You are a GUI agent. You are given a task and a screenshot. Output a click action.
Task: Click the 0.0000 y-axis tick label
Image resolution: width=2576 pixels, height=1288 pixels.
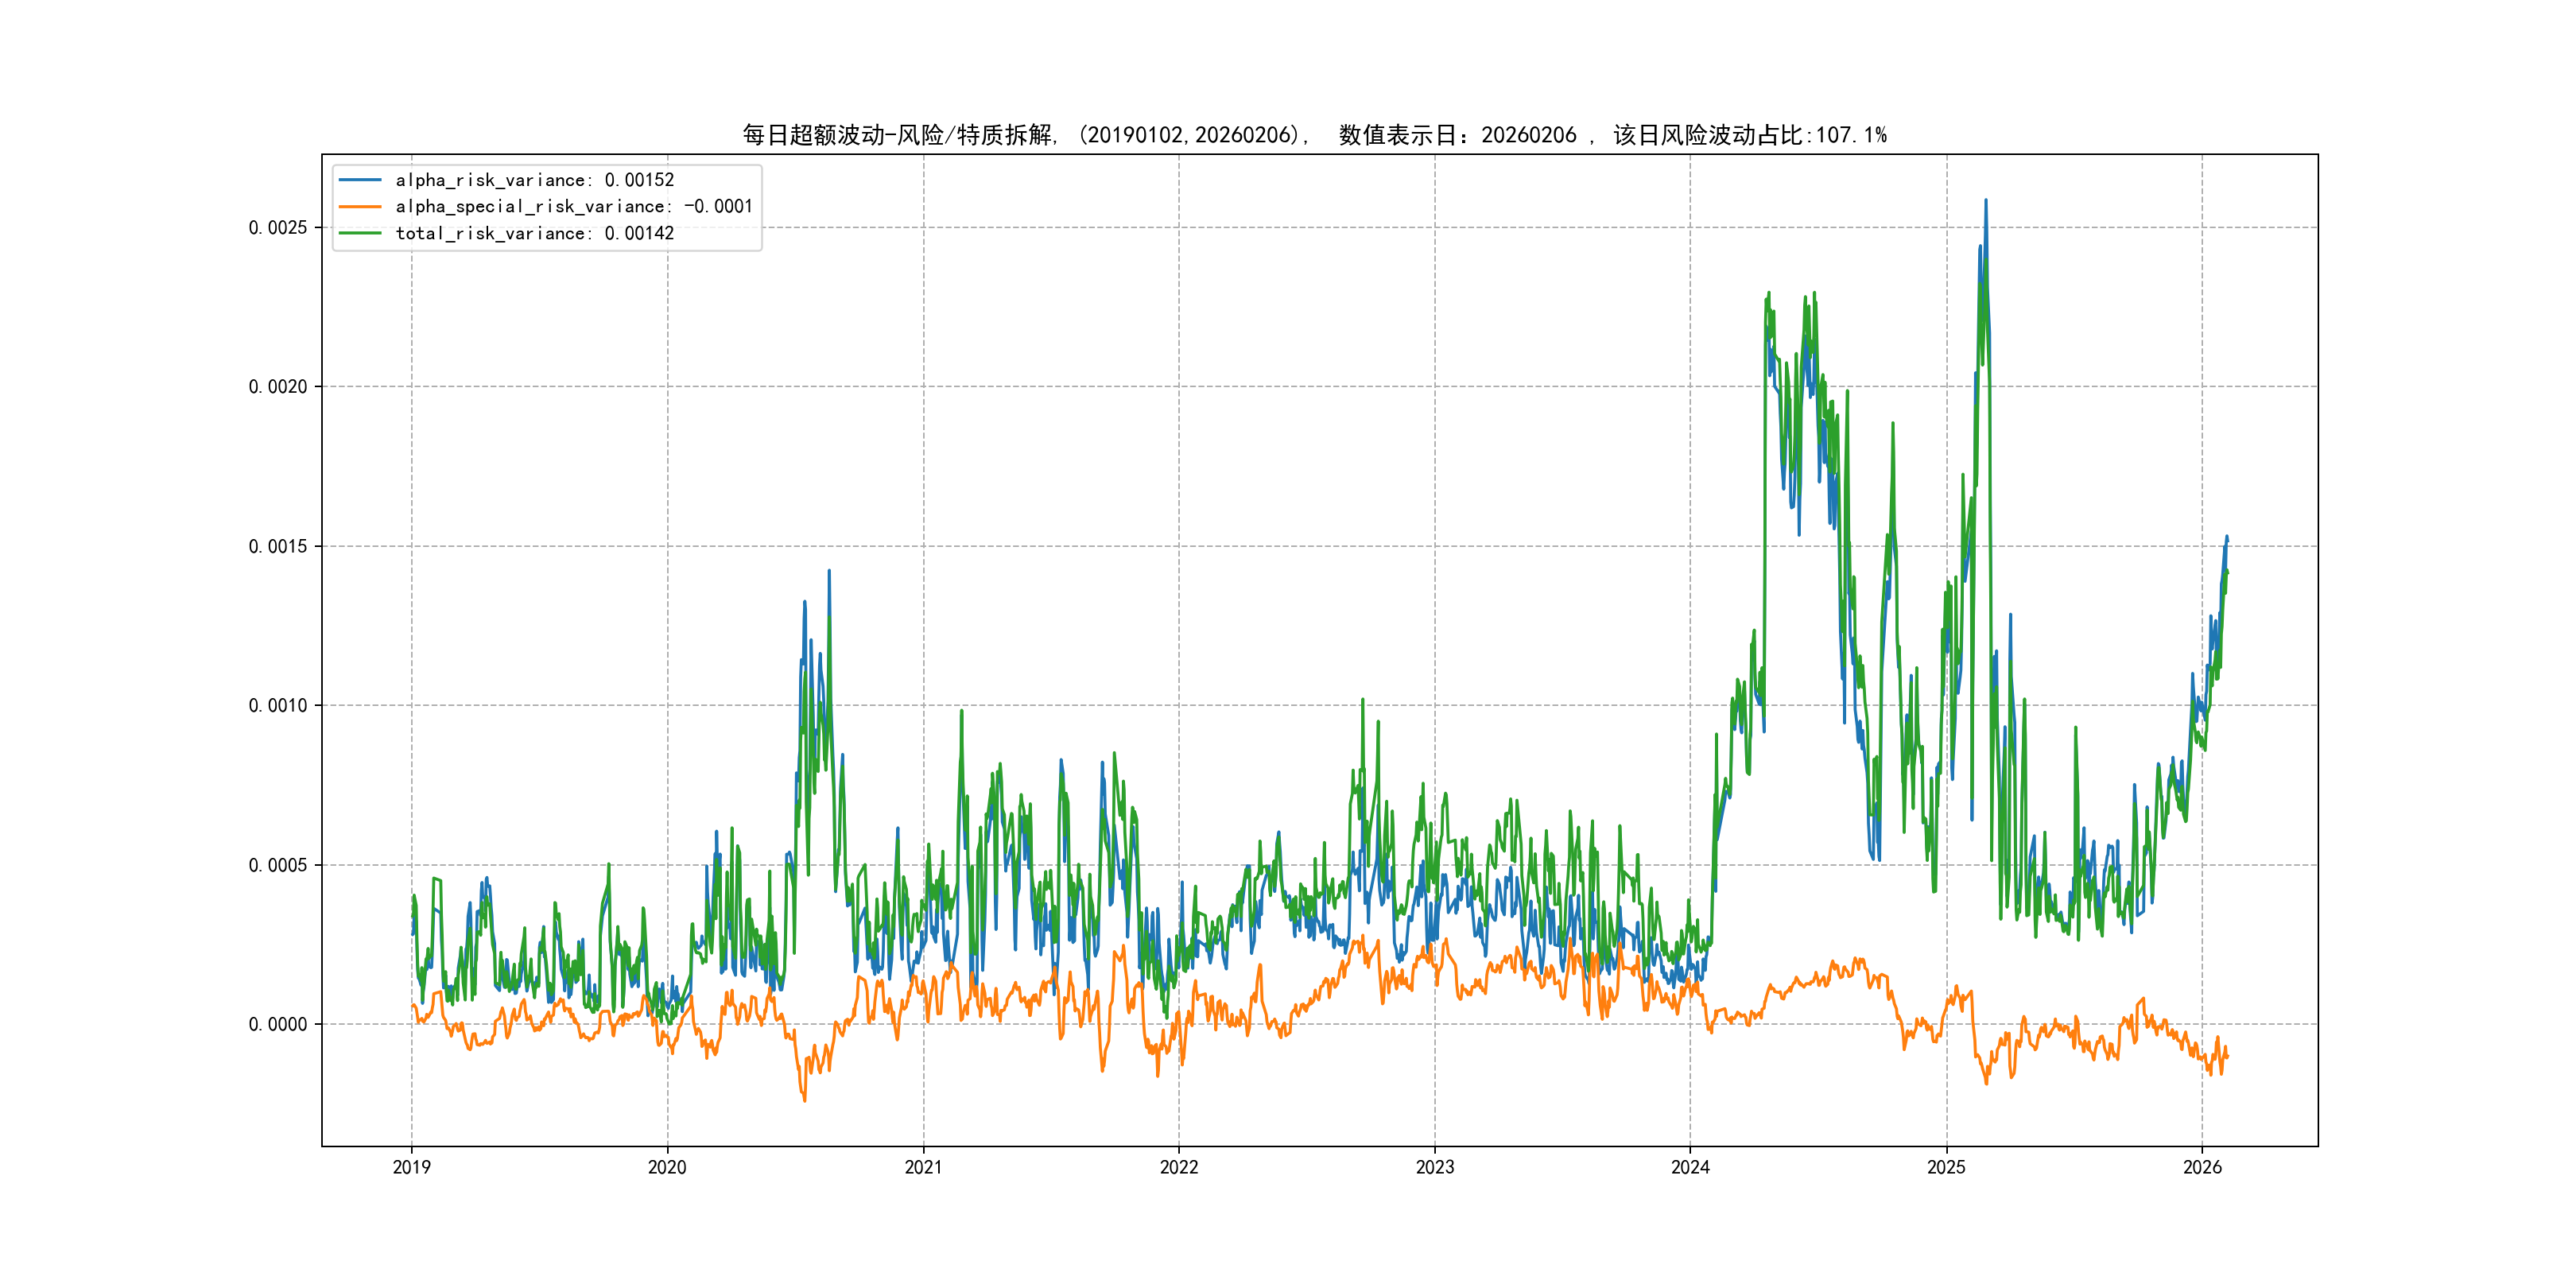tap(277, 1024)
